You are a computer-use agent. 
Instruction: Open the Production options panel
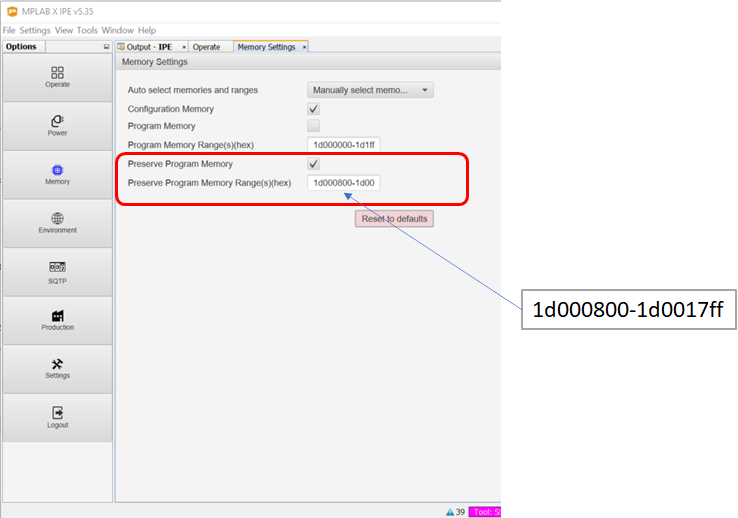[57, 320]
